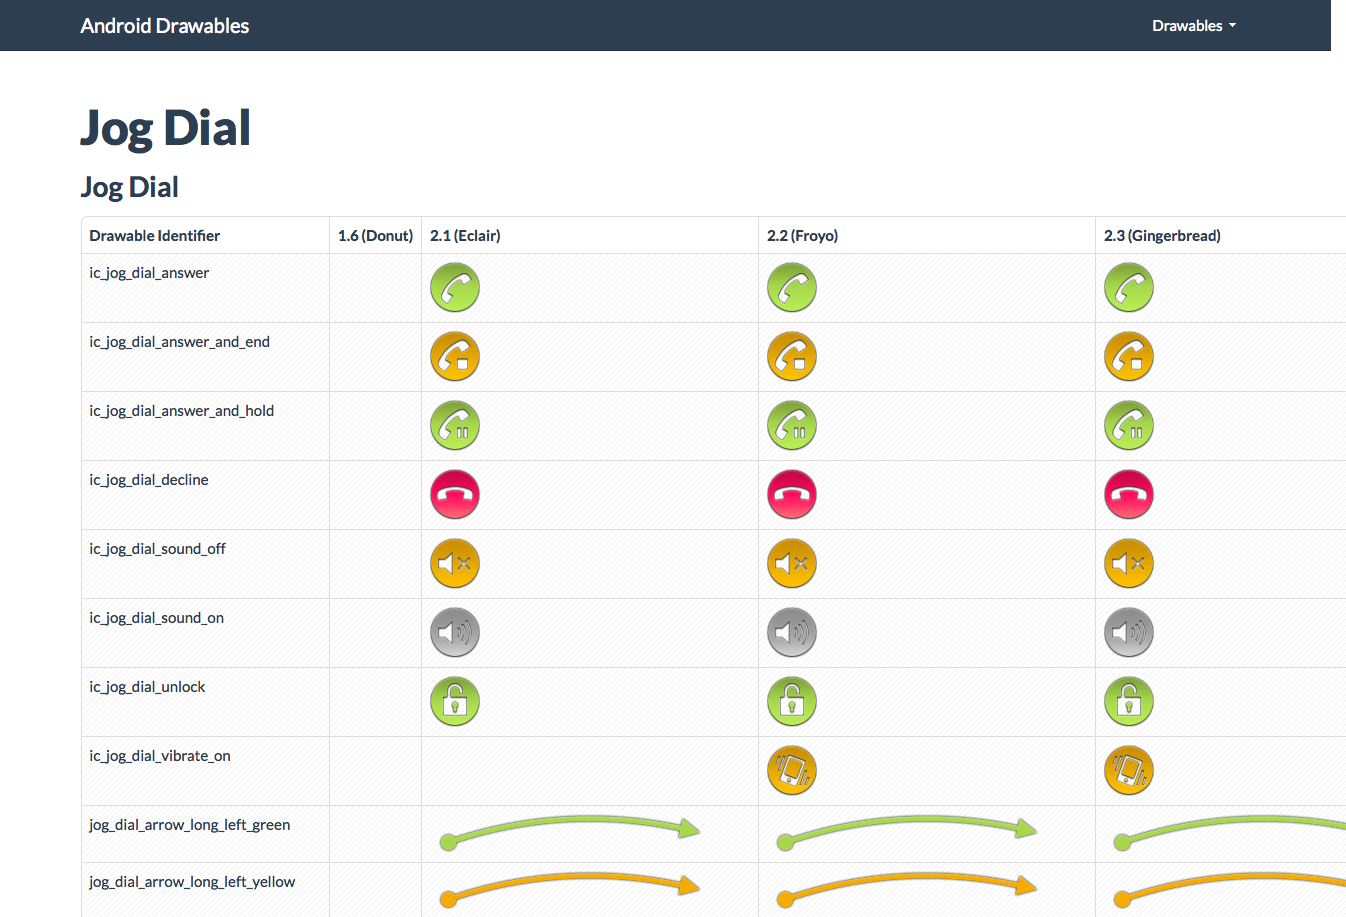This screenshot has height=917, width=1346.
Task: Click the gray sound-on icon under 2.3 (Gingerbread)
Action: pyautogui.click(x=1129, y=633)
